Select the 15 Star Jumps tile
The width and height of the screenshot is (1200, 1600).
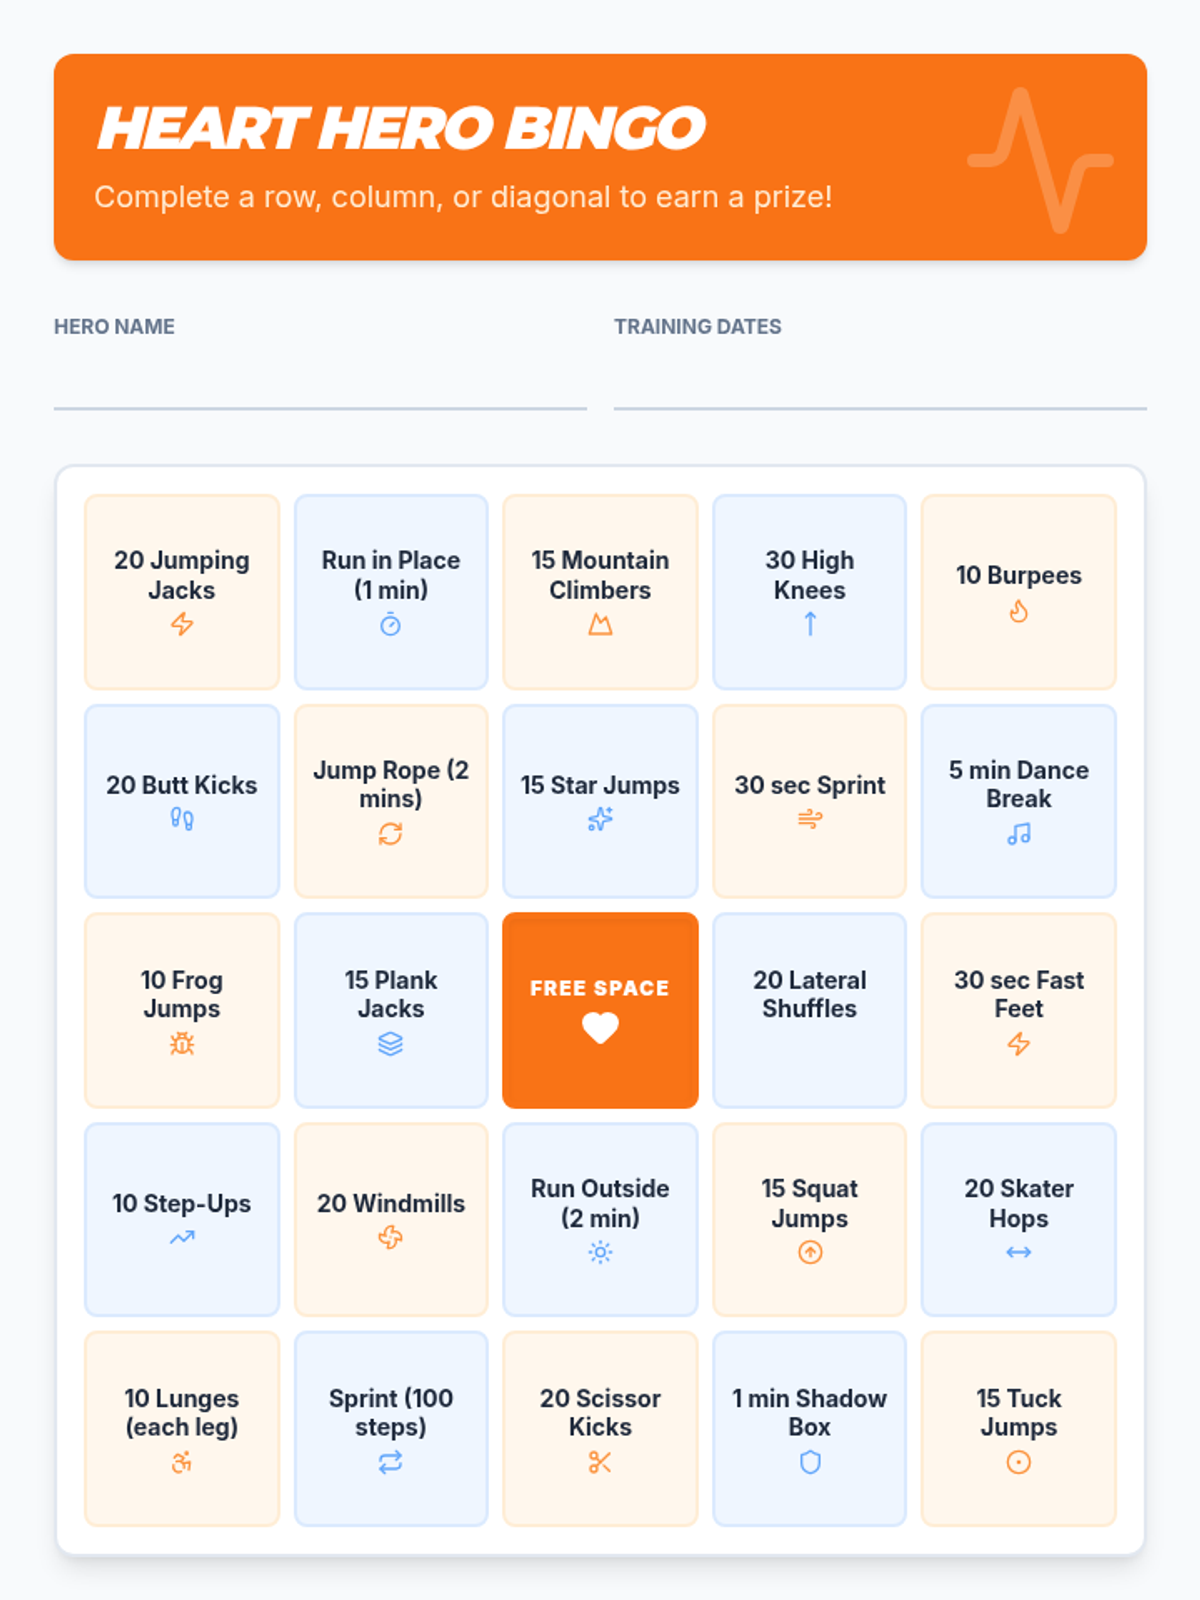point(600,801)
